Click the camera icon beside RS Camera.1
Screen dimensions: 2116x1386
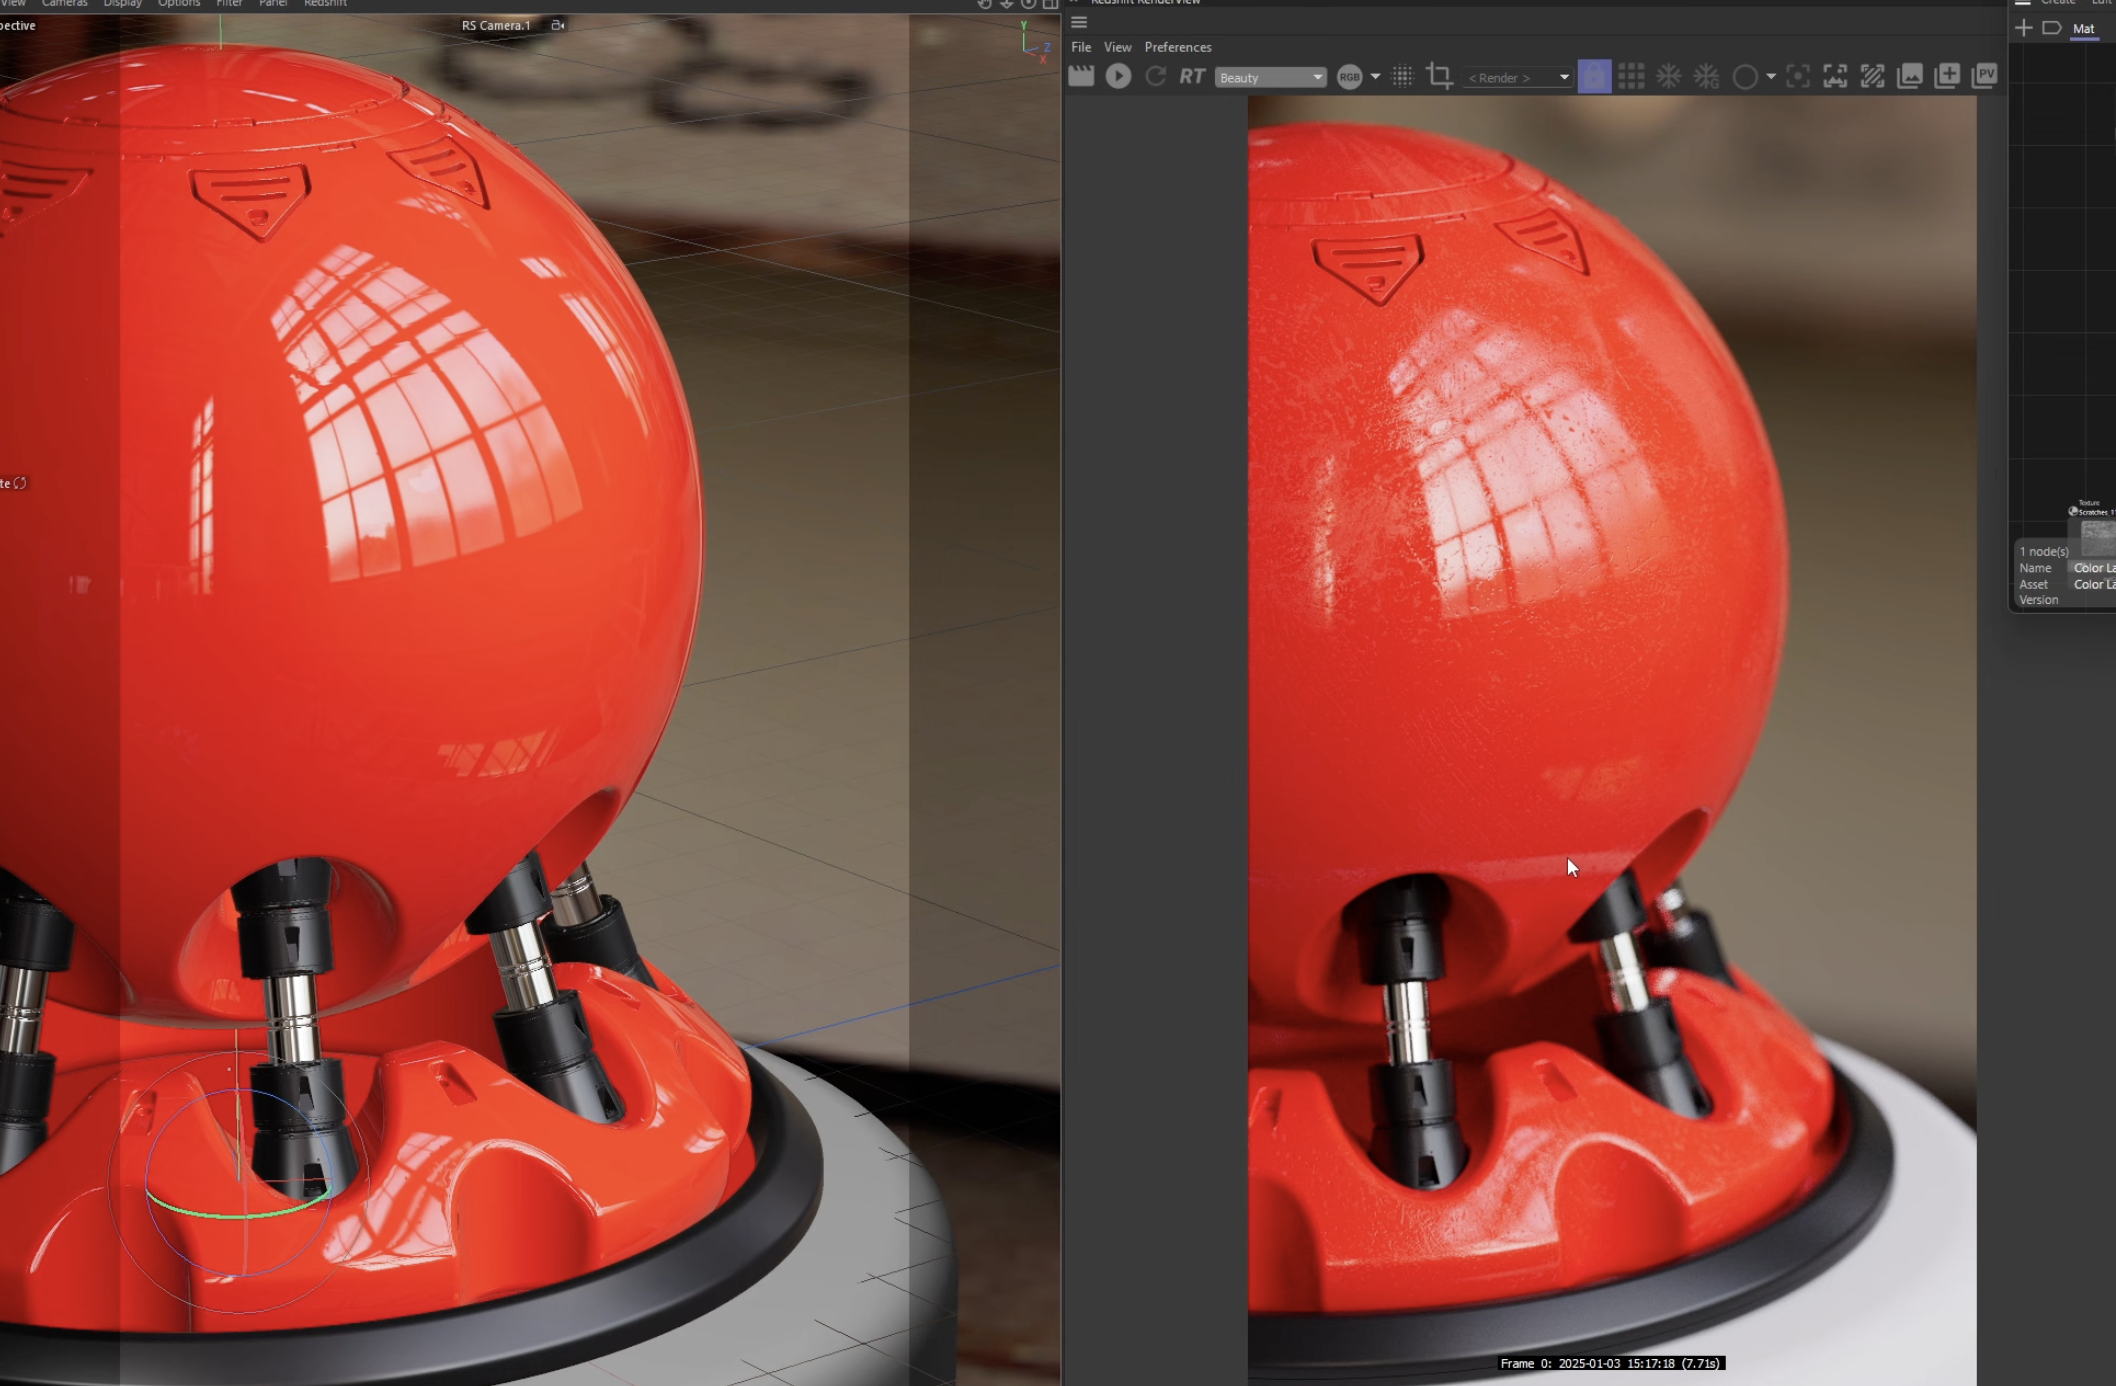(x=557, y=25)
